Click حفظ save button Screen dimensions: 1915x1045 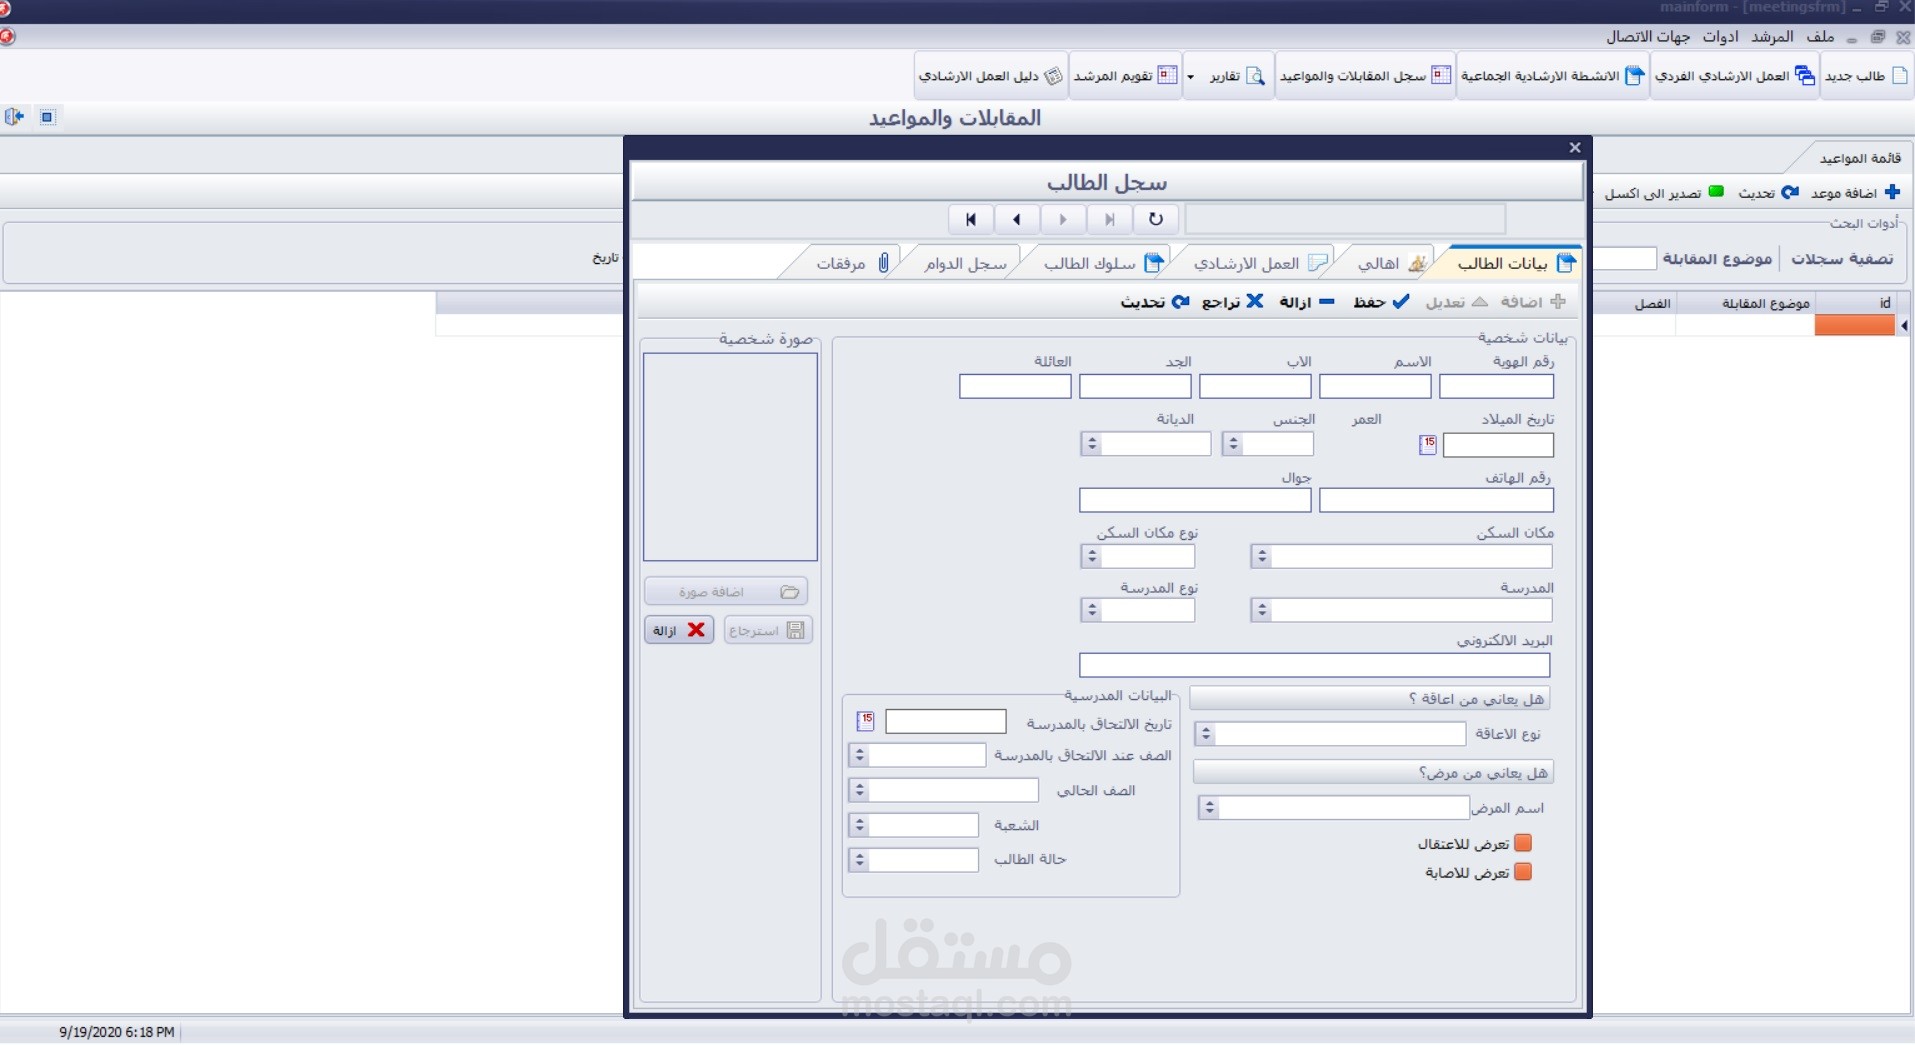pyautogui.click(x=1381, y=302)
